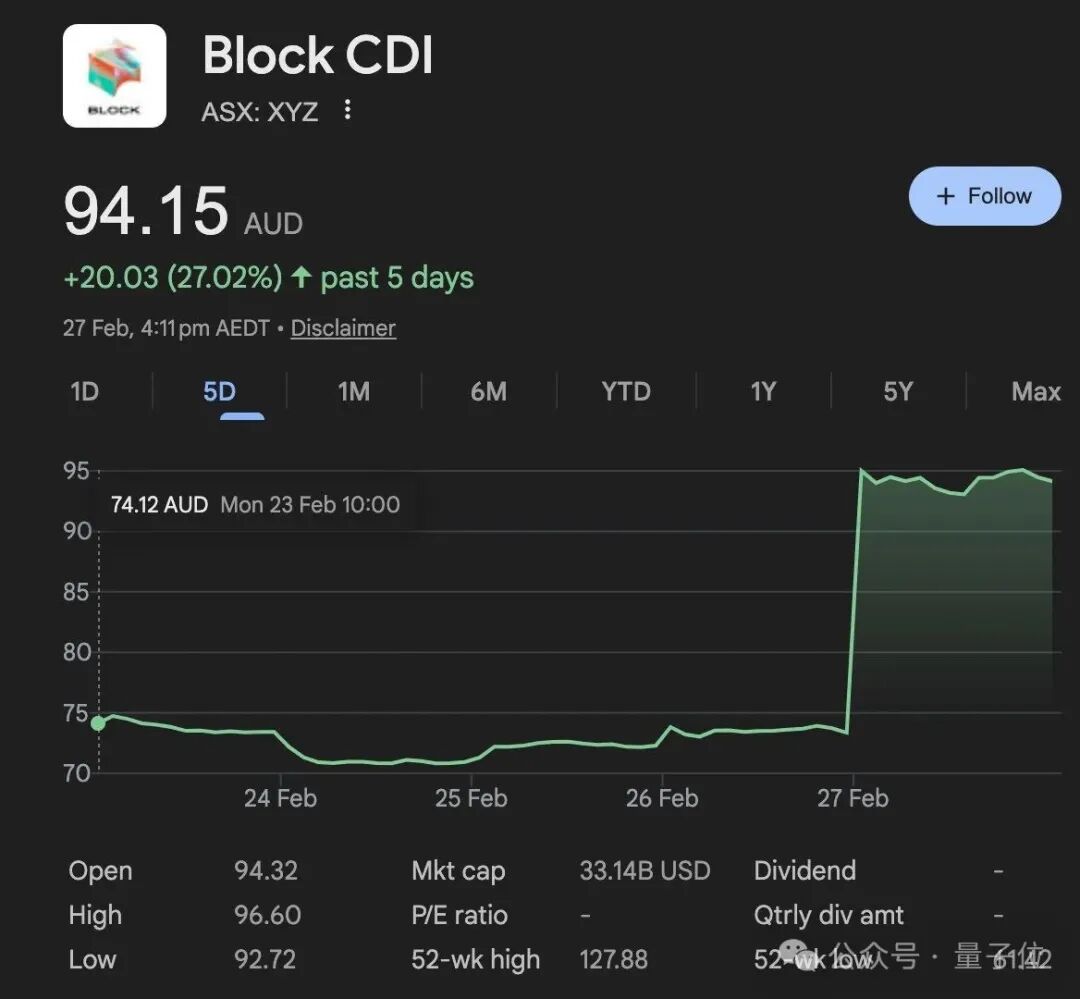Select the 1M time range
The image size is (1080, 999).
[x=352, y=392]
